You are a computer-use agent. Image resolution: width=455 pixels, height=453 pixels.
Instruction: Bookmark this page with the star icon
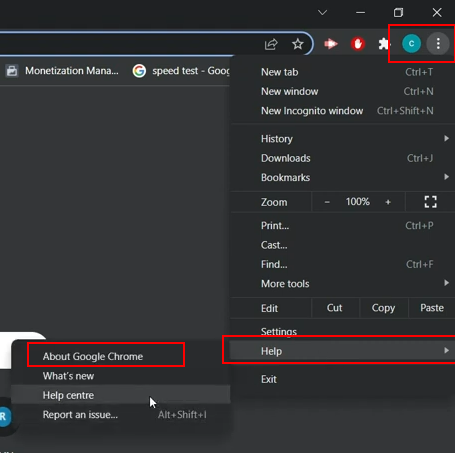pos(297,44)
